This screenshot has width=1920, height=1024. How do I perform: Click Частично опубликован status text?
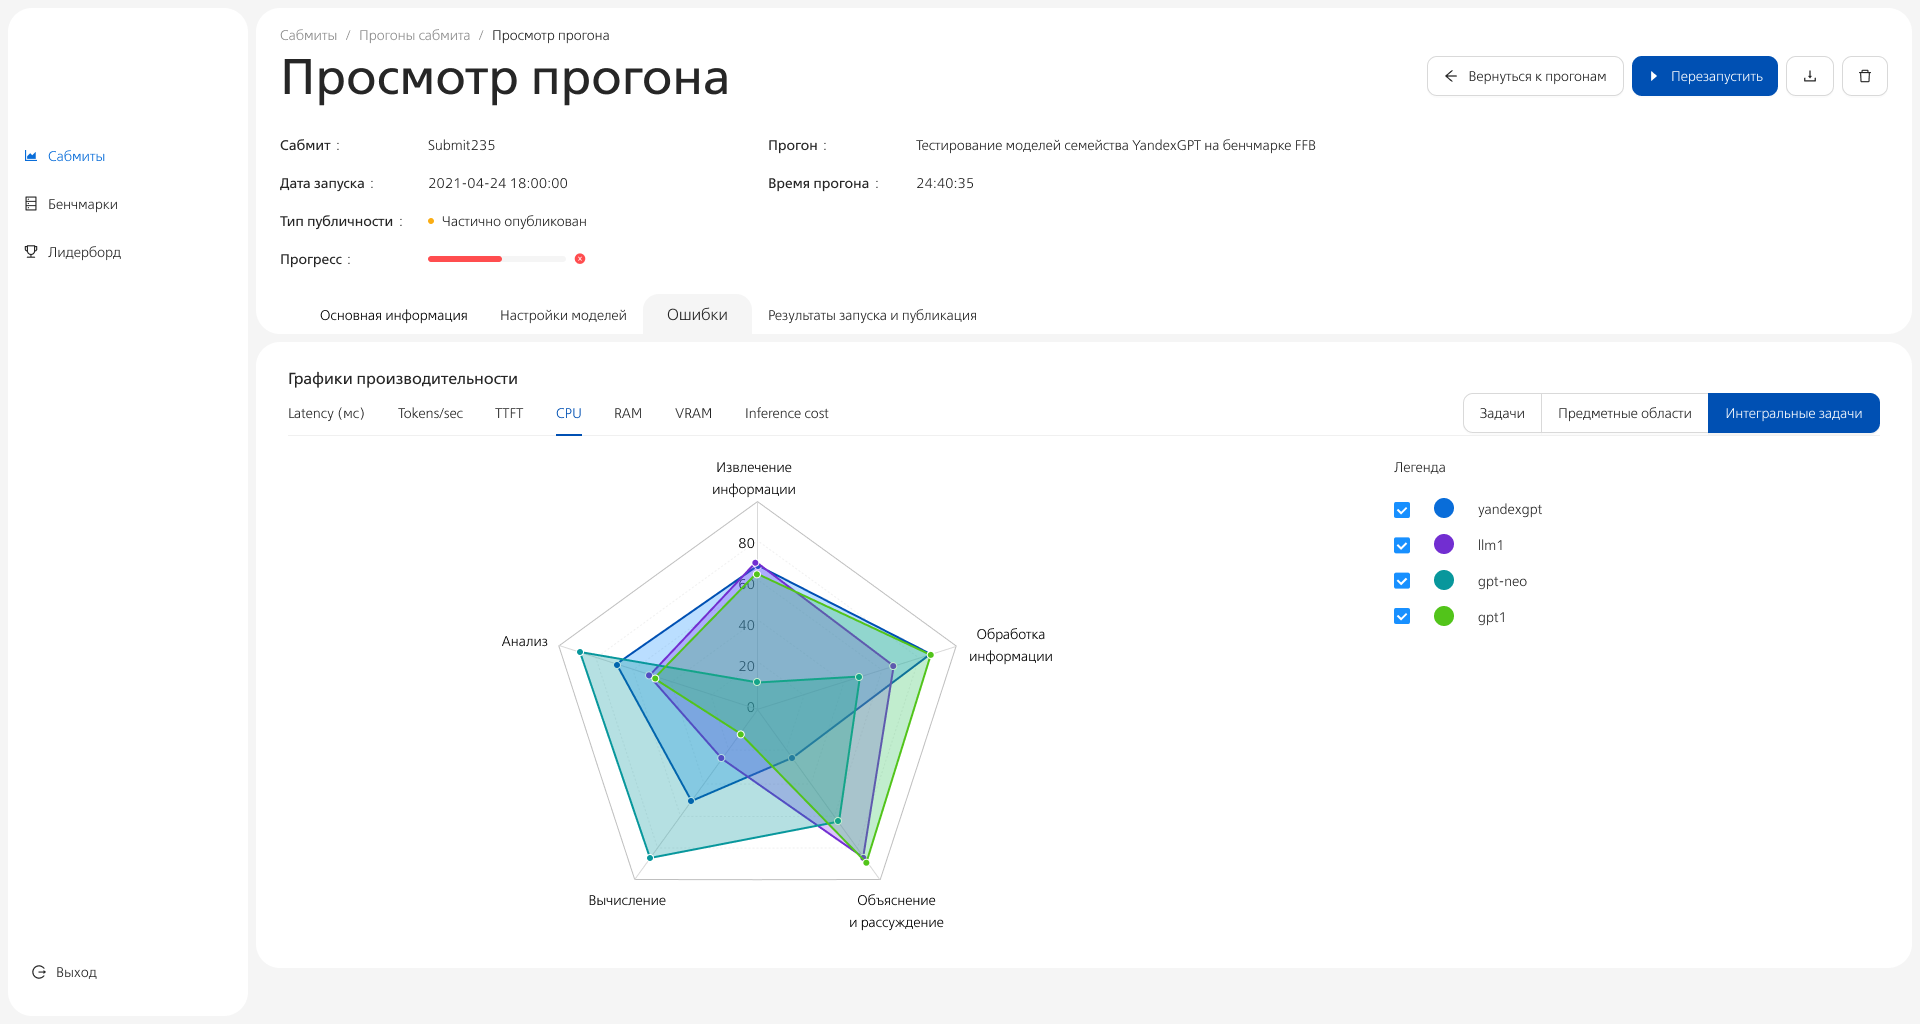pyautogui.click(x=514, y=221)
